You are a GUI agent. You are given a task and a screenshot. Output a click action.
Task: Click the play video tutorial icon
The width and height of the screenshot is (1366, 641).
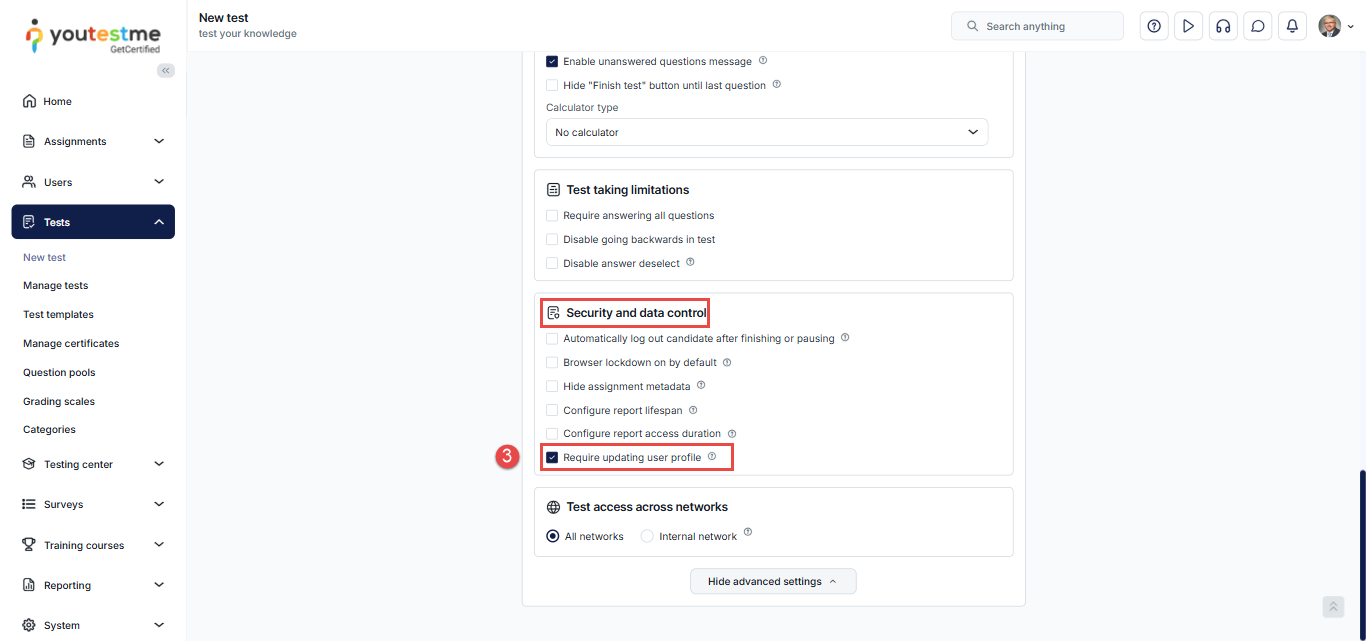point(1188,26)
